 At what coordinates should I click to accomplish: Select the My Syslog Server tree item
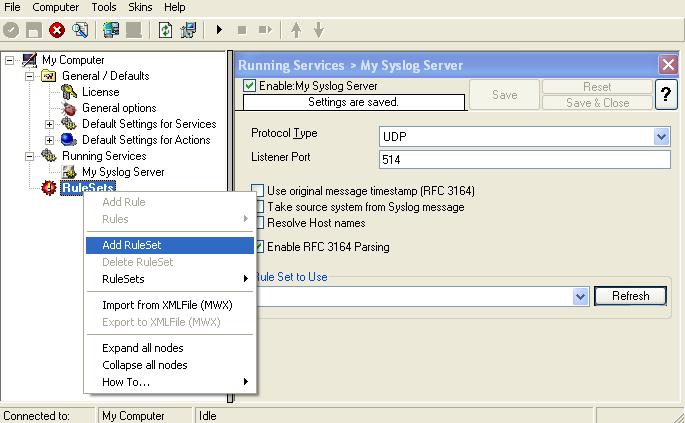click(x=123, y=172)
